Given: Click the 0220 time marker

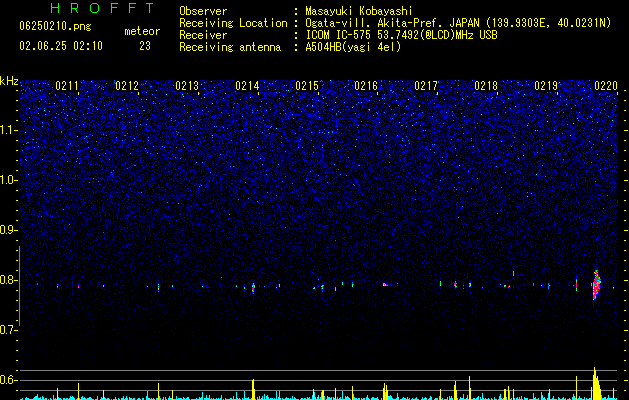Looking at the screenshot, I should (x=606, y=86).
